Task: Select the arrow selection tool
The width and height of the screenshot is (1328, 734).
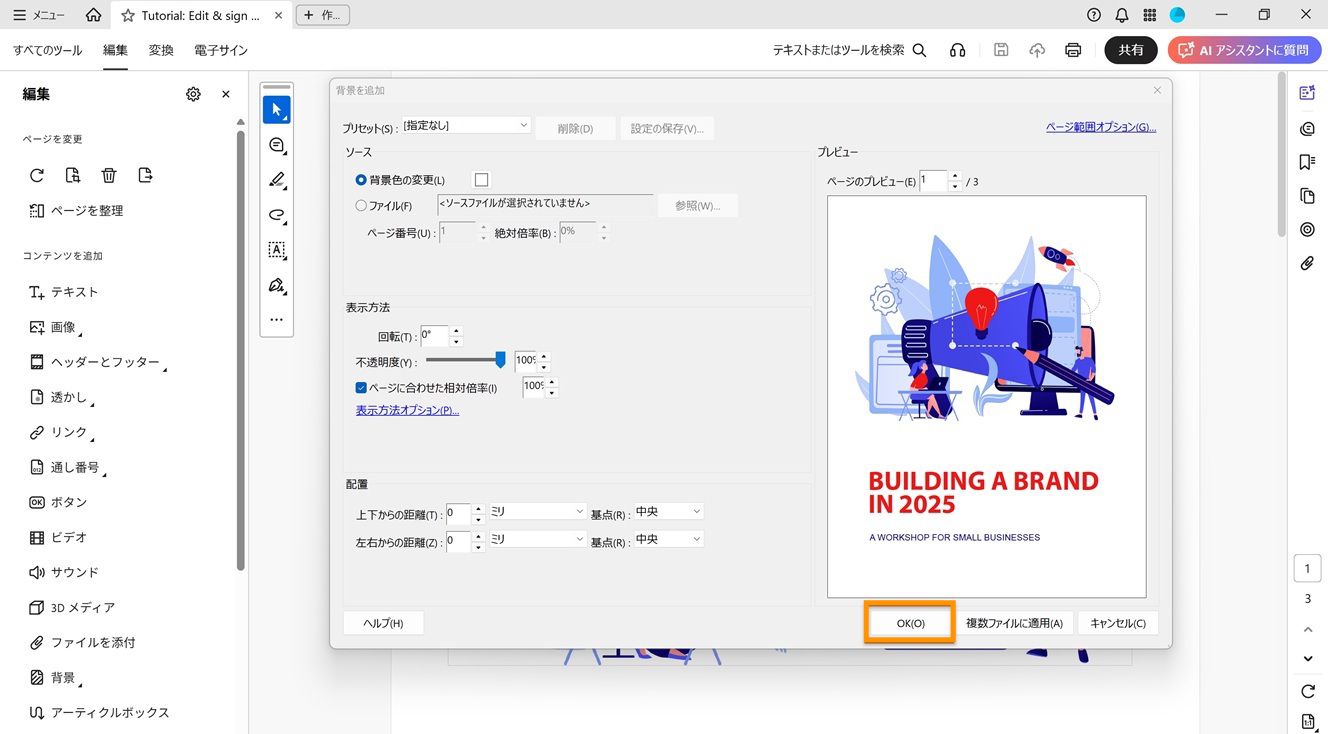Action: tap(277, 109)
